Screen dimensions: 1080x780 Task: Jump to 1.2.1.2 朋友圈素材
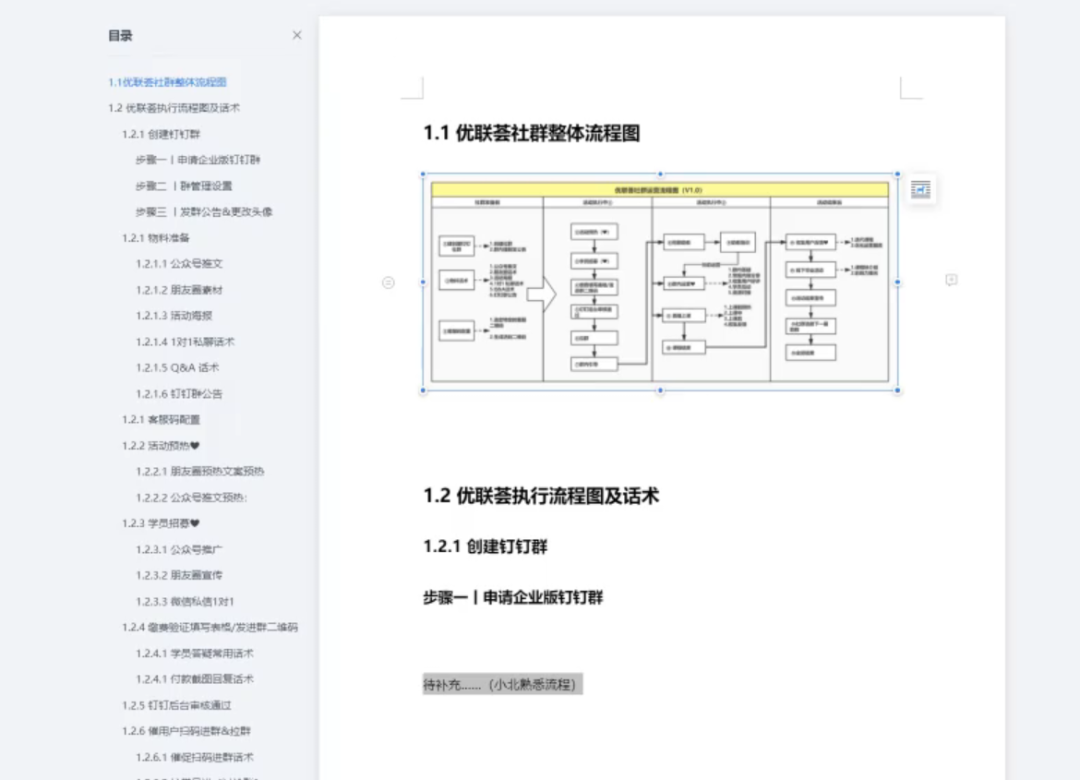[179, 290]
